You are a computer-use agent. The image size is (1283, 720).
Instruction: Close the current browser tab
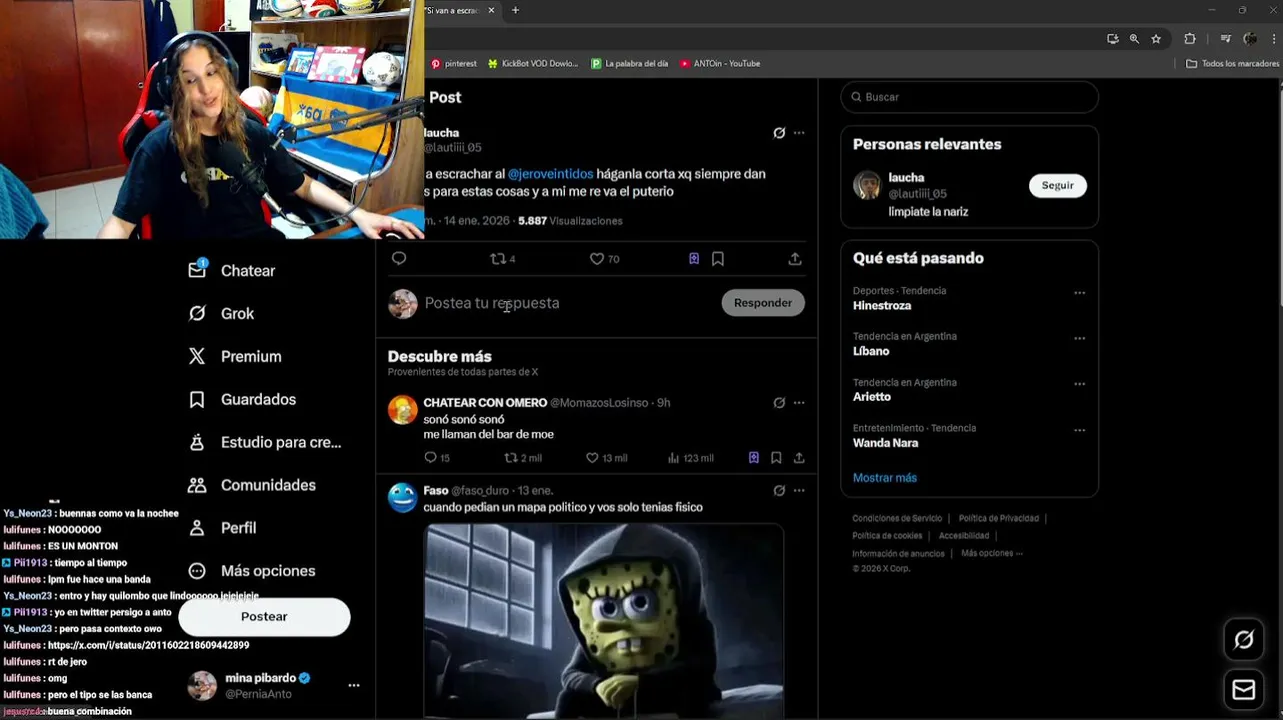point(493,11)
